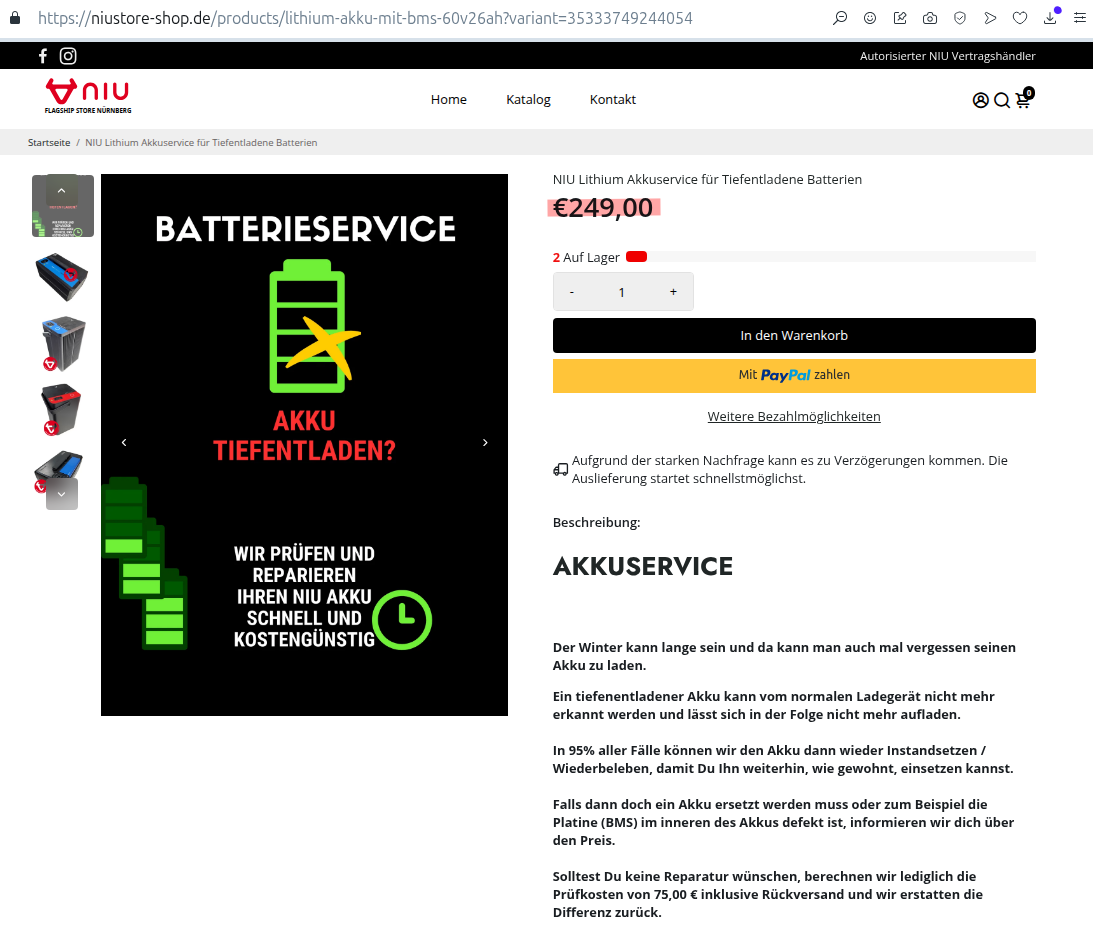The image size is (1093, 934).
Task: Click the browser heart favorites icon
Action: [x=1020, y=18]
